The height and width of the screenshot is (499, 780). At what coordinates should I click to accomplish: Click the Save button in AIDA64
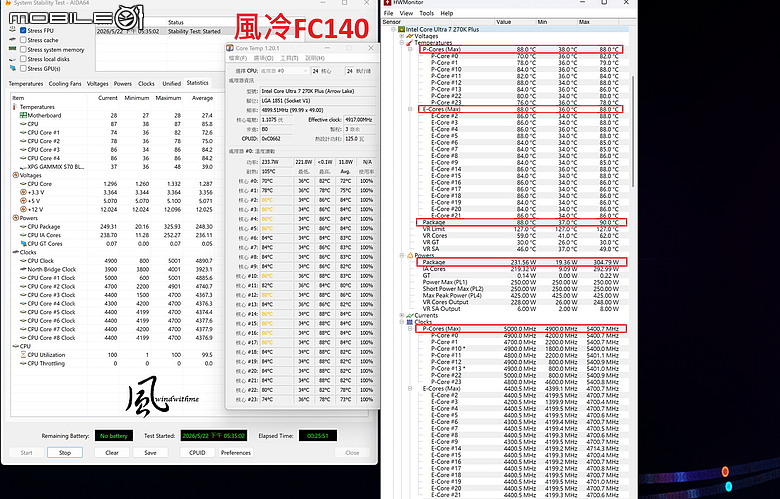tap(150, 453)
